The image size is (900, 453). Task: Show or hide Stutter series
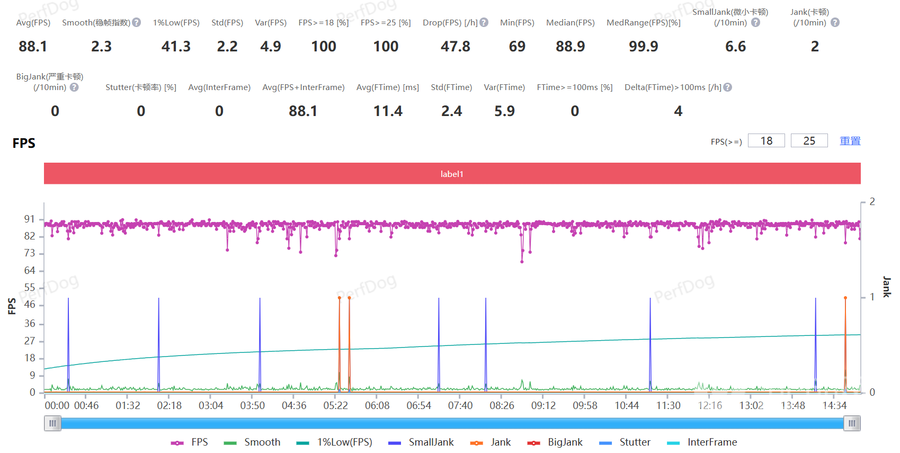coord(623,442)
